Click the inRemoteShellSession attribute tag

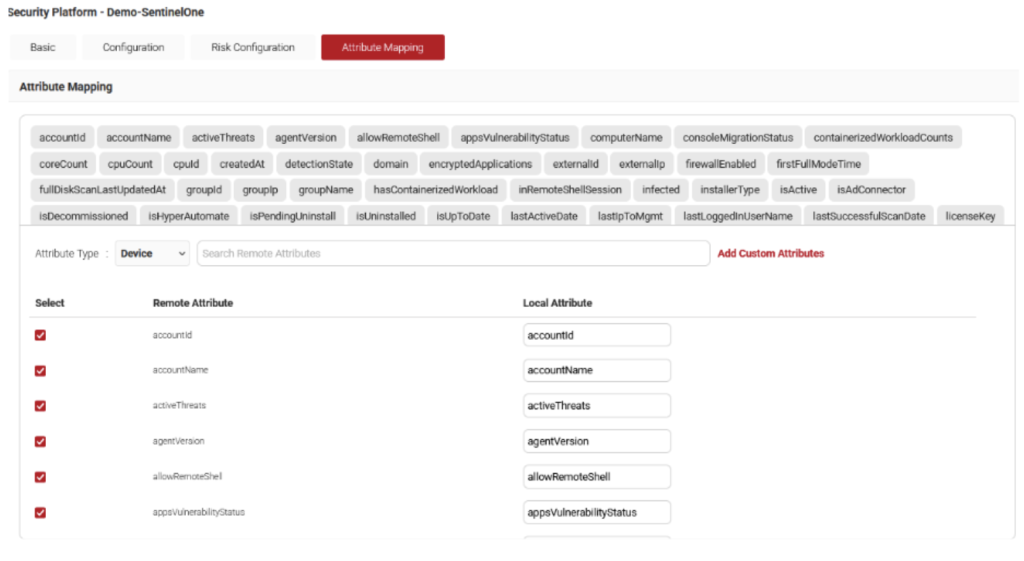[569, 190]
